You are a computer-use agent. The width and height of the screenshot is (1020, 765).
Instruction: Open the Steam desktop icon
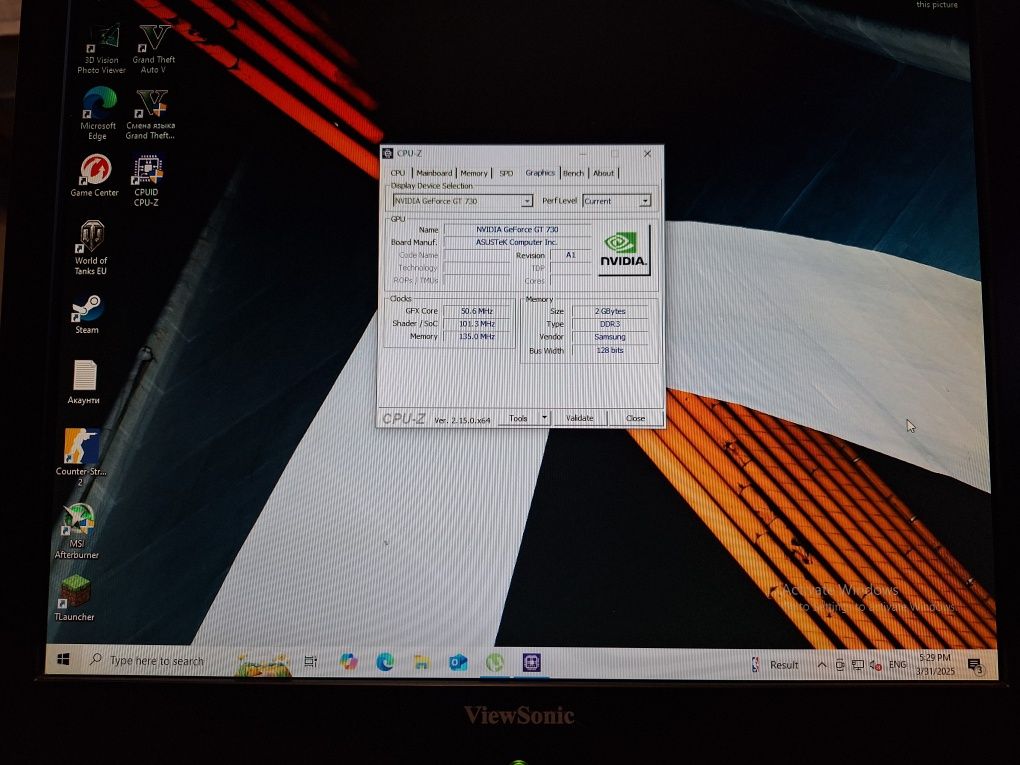(87, 314)
